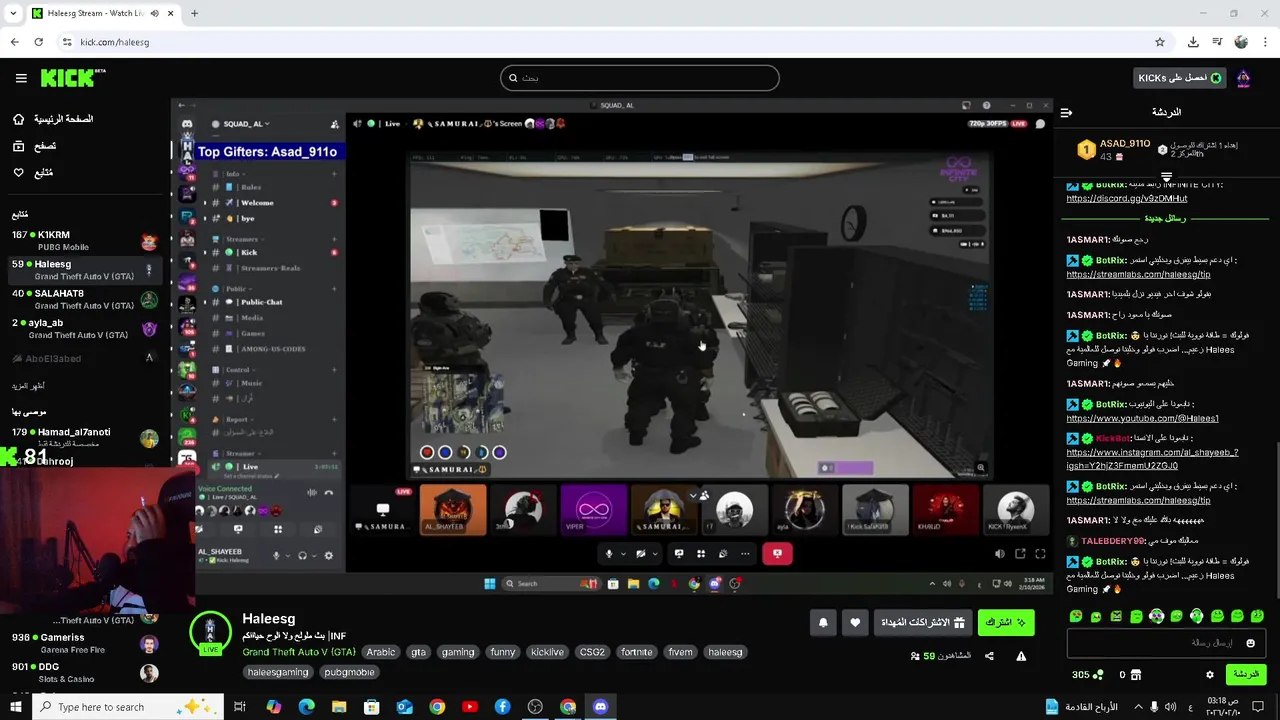The height and width of the screenshot is (720, 1280).
Task: Click the green Chat send button
Action: tap(1246, 674)
